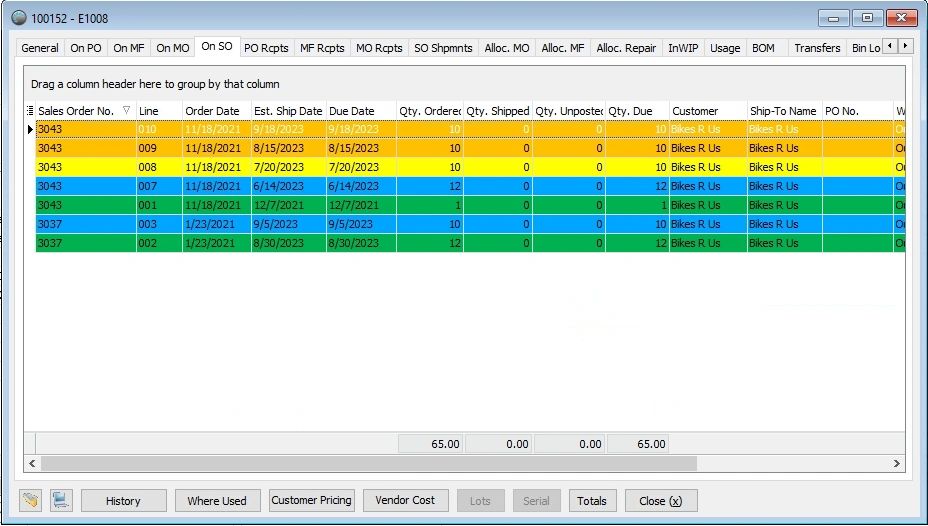
Task: Click the computer icon beside History button
Action: click(x=61, y=500)
